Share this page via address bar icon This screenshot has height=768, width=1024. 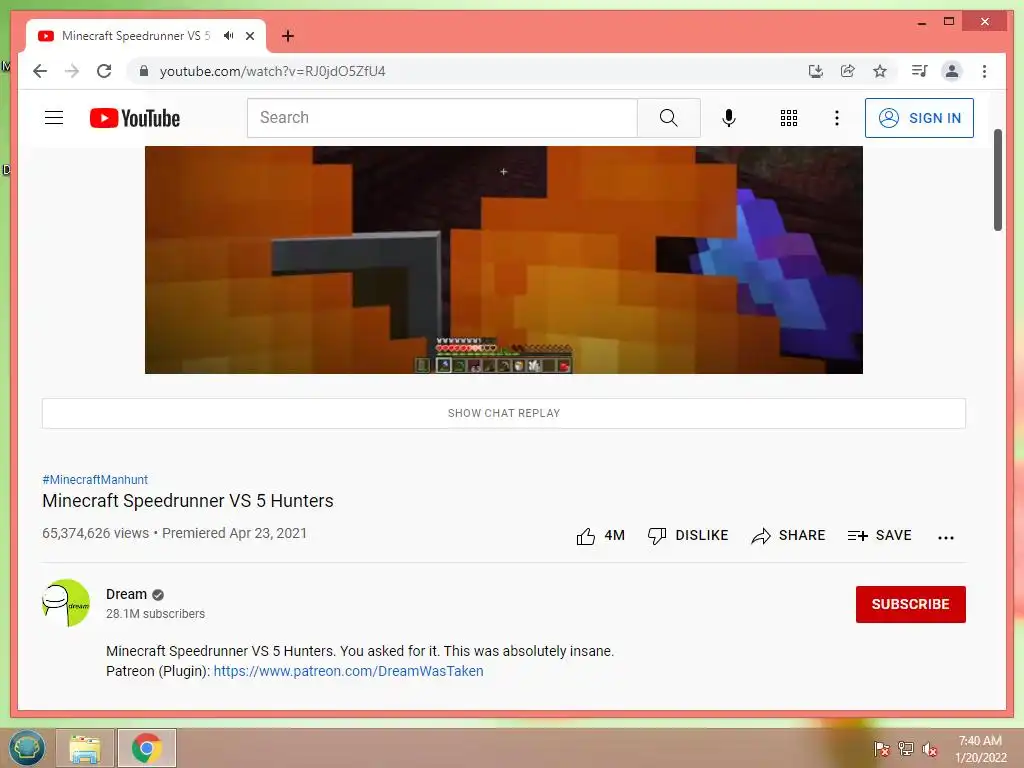pos(848,71)
